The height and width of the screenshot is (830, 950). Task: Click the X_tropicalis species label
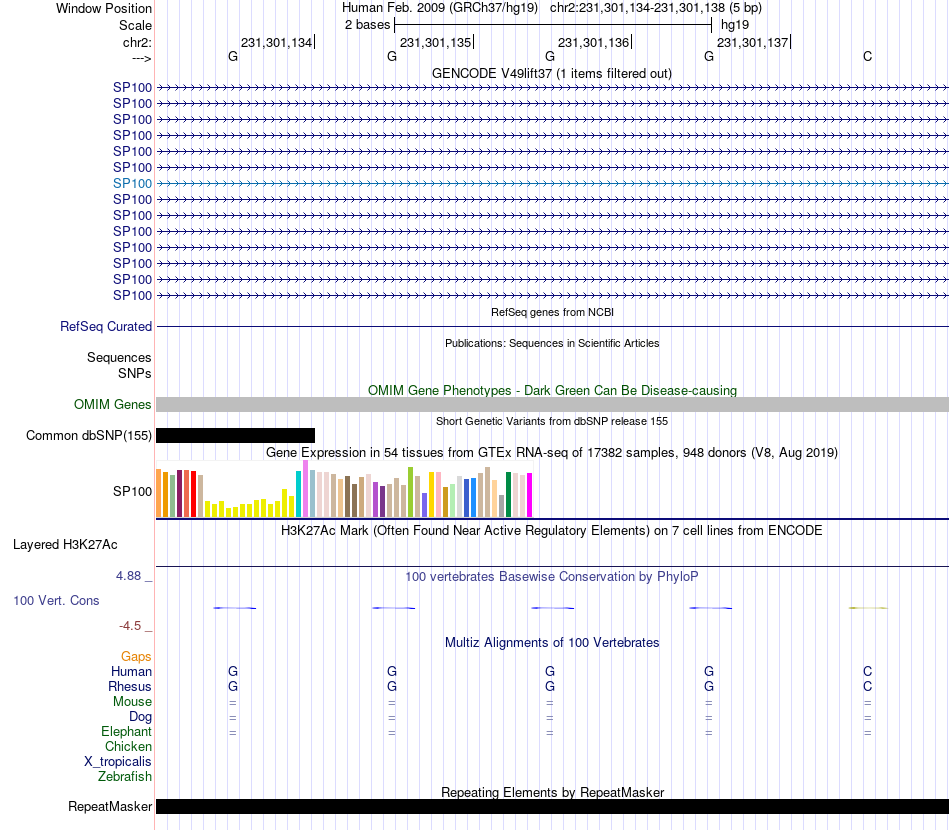(118, 762)
